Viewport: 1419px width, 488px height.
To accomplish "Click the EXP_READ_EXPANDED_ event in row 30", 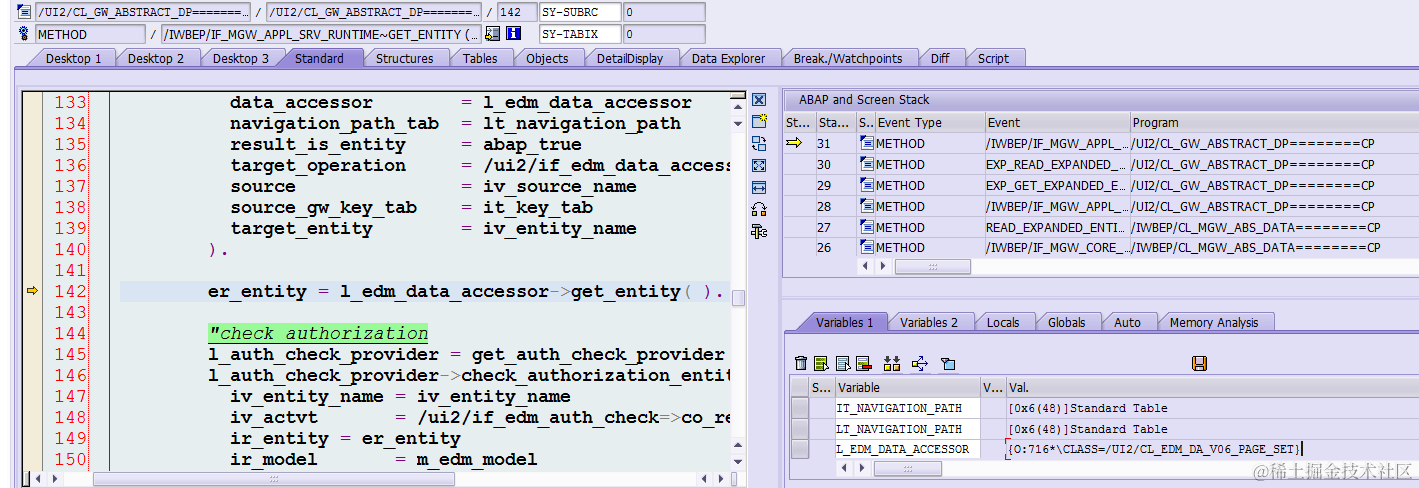I will coord(1056,164).
